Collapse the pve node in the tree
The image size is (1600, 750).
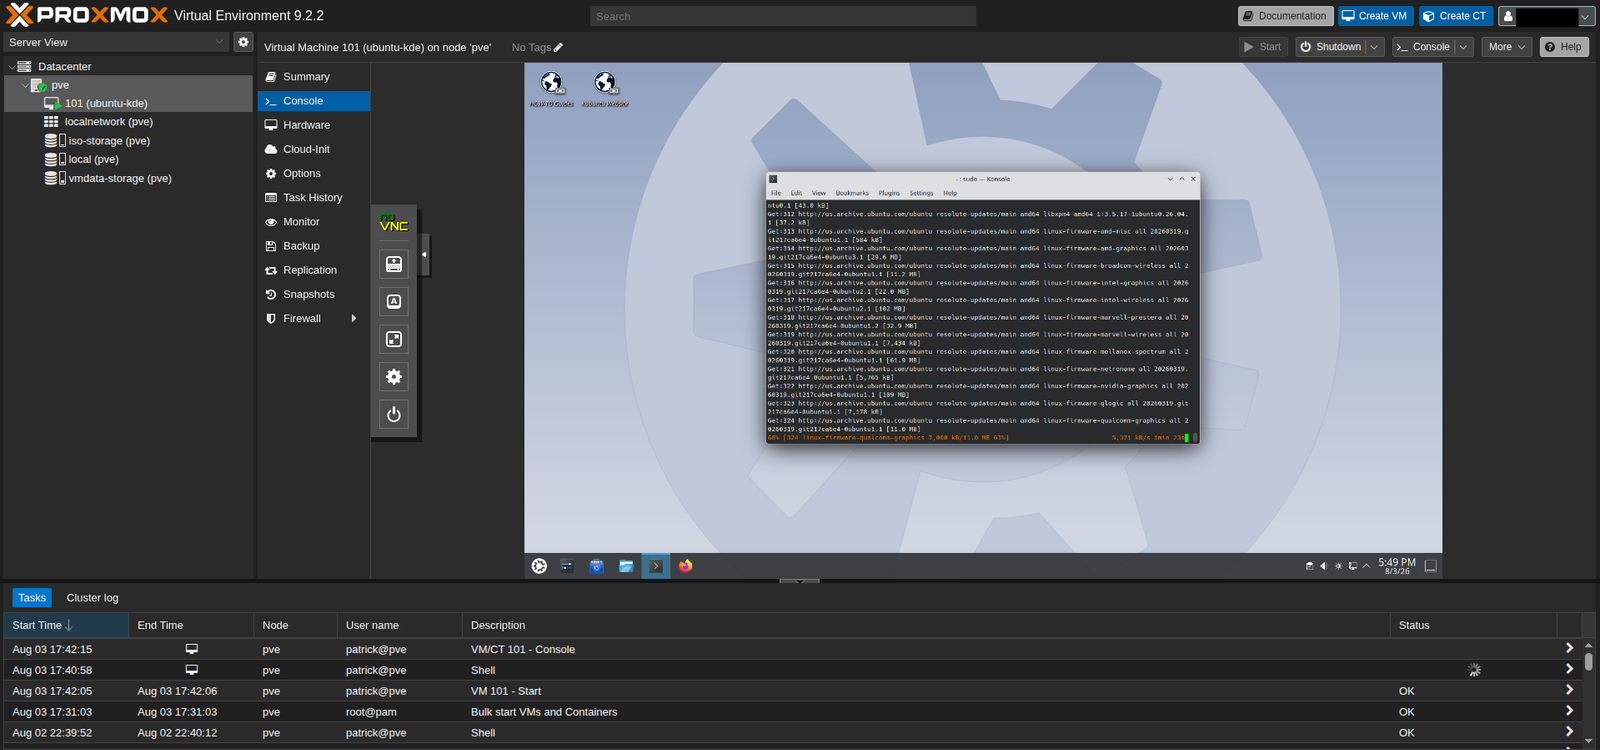[x=25, y=85]
